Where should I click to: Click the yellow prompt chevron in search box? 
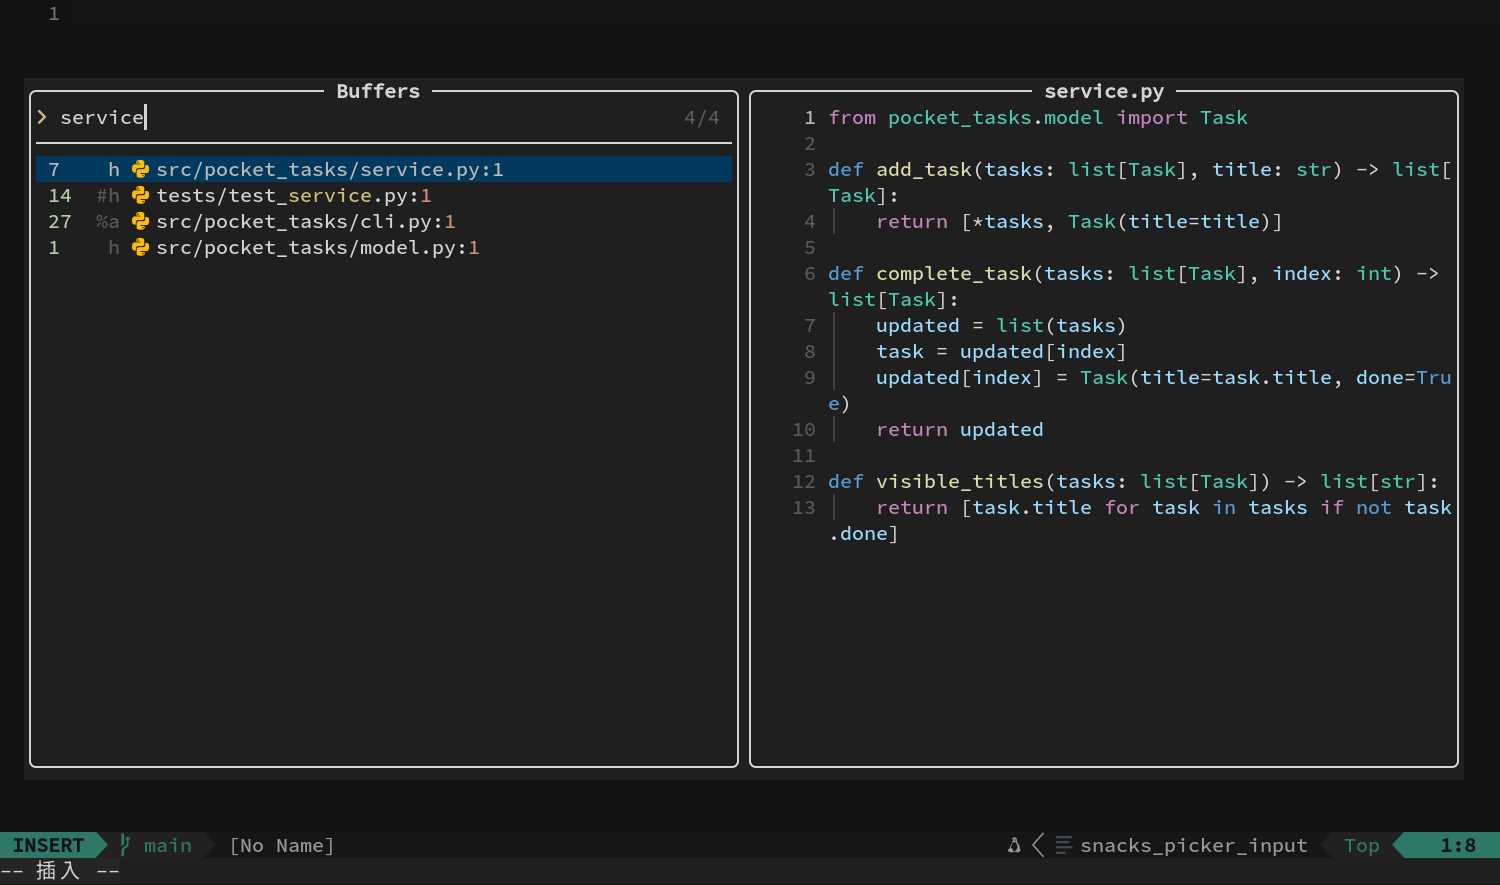click(42, 117)
